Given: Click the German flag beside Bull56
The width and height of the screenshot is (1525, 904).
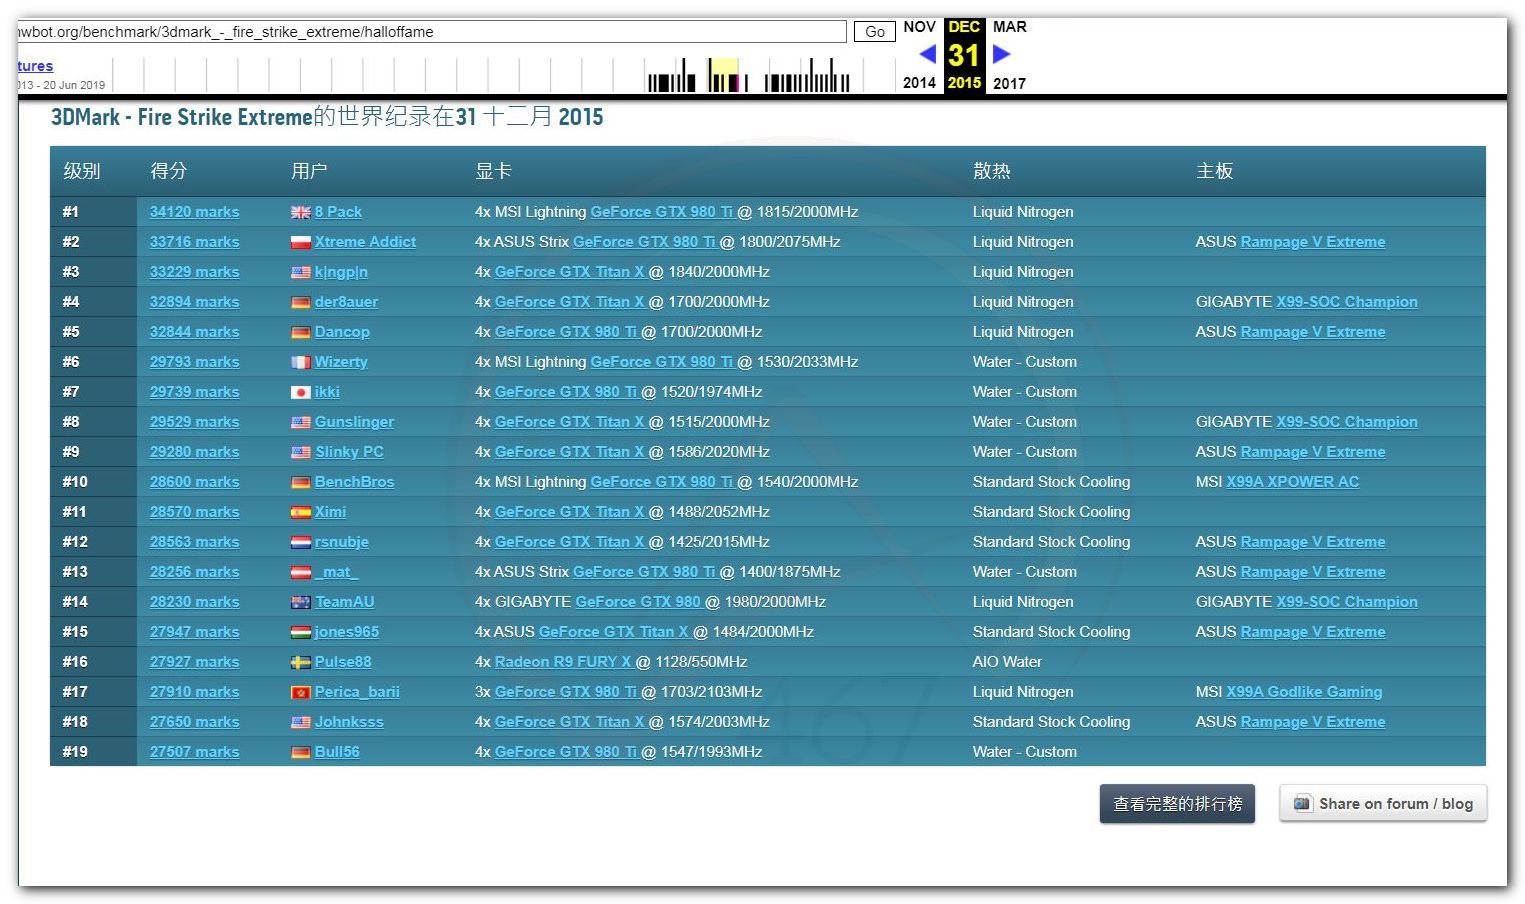Looking at the screenshot, I should [300, 752].
